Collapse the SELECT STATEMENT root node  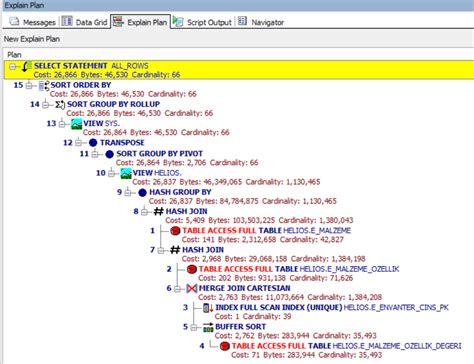[x=13, y=67]
